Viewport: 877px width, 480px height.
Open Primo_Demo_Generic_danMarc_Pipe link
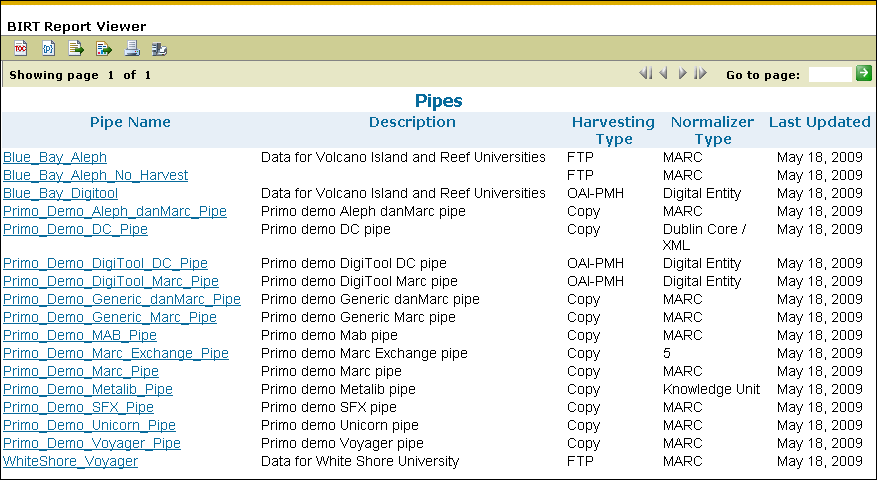coord(122,299)
